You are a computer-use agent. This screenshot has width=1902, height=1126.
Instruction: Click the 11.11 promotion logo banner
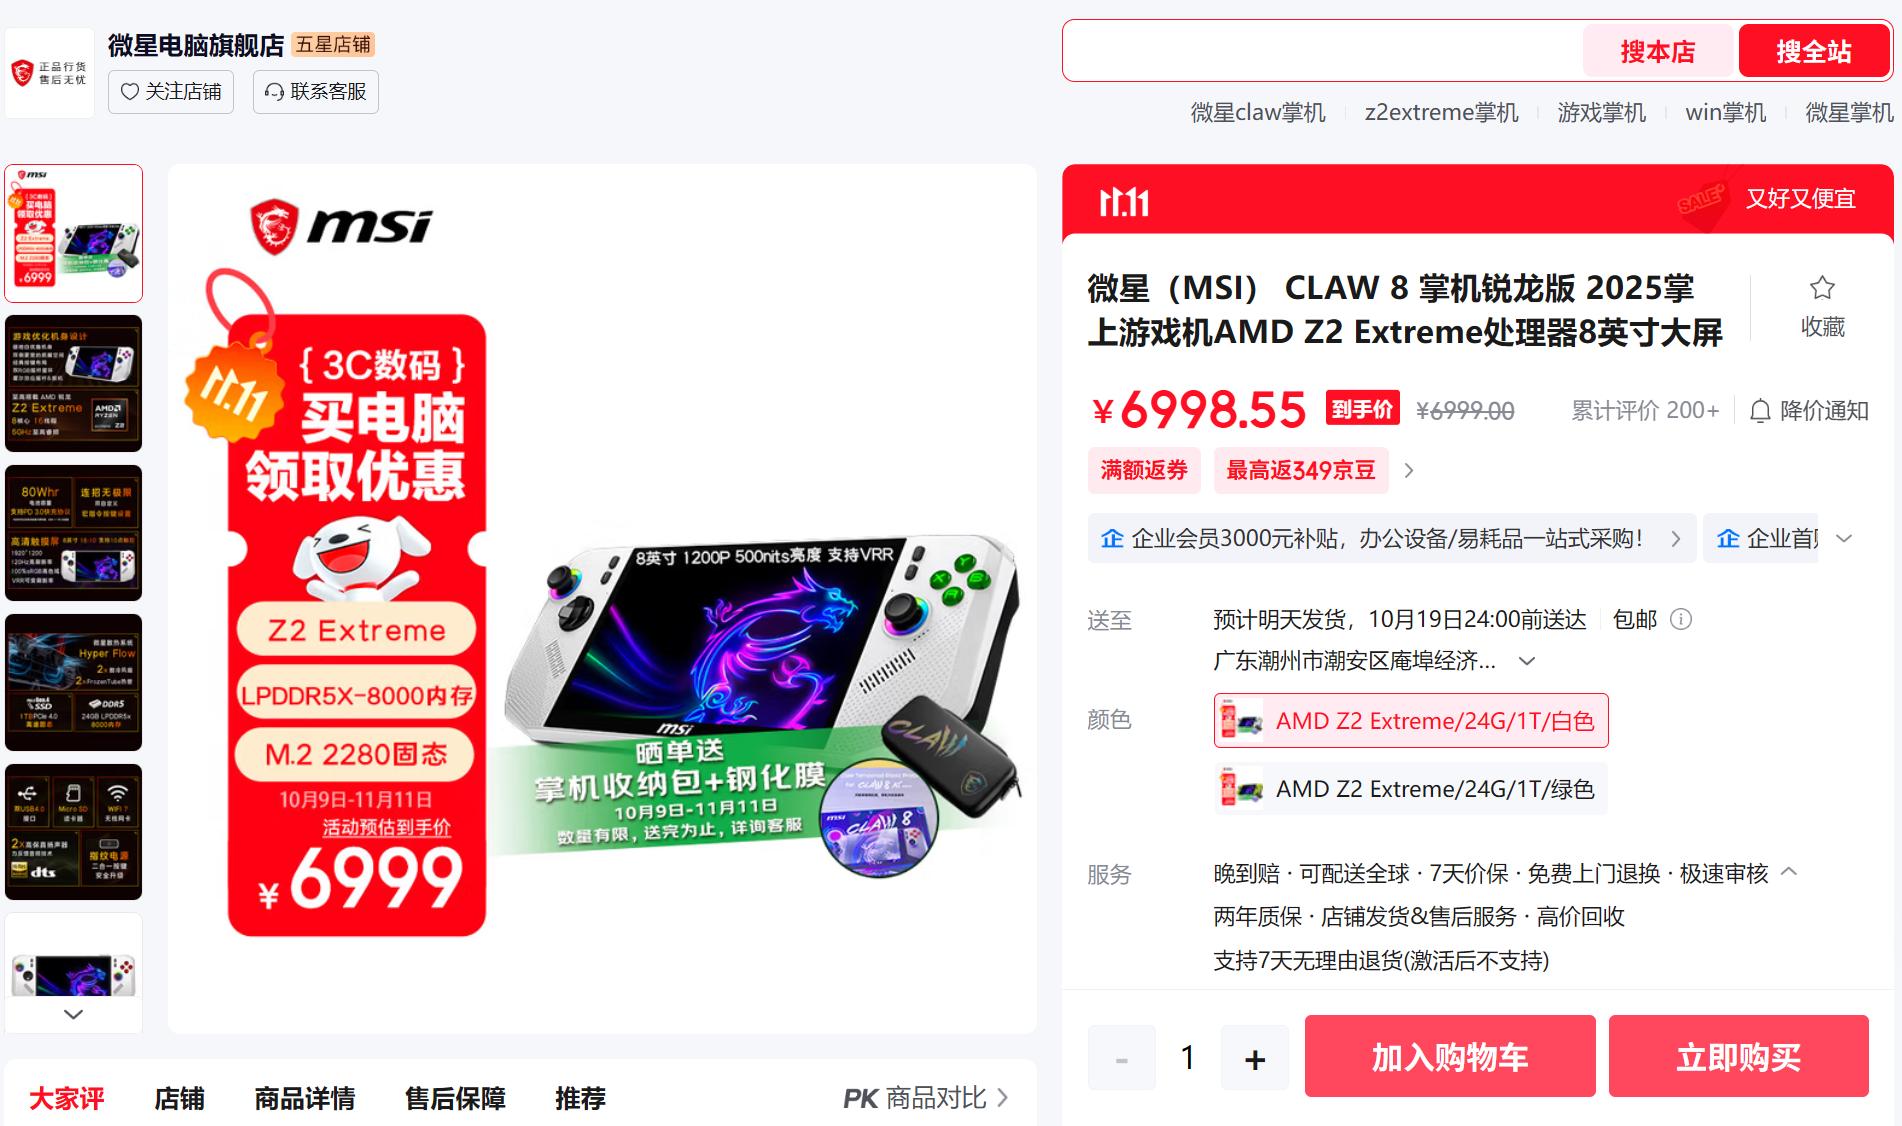click(x=1124, y=203)
